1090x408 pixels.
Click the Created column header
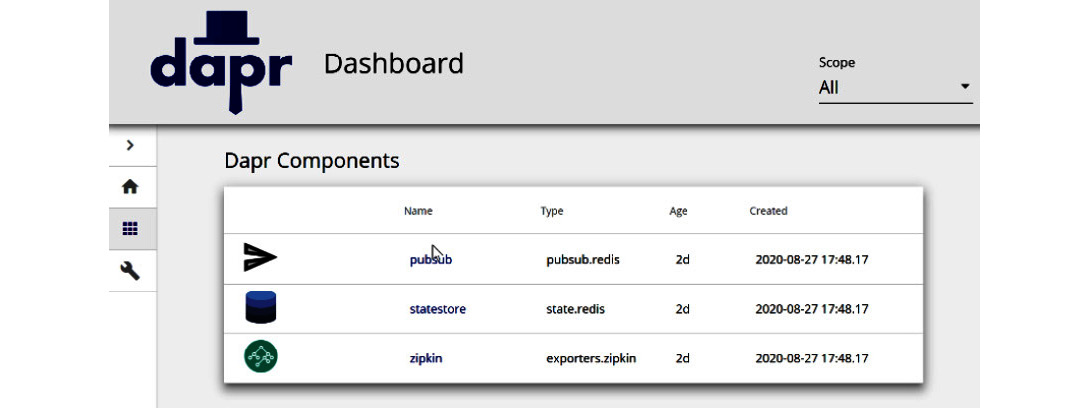click(768, 211)
